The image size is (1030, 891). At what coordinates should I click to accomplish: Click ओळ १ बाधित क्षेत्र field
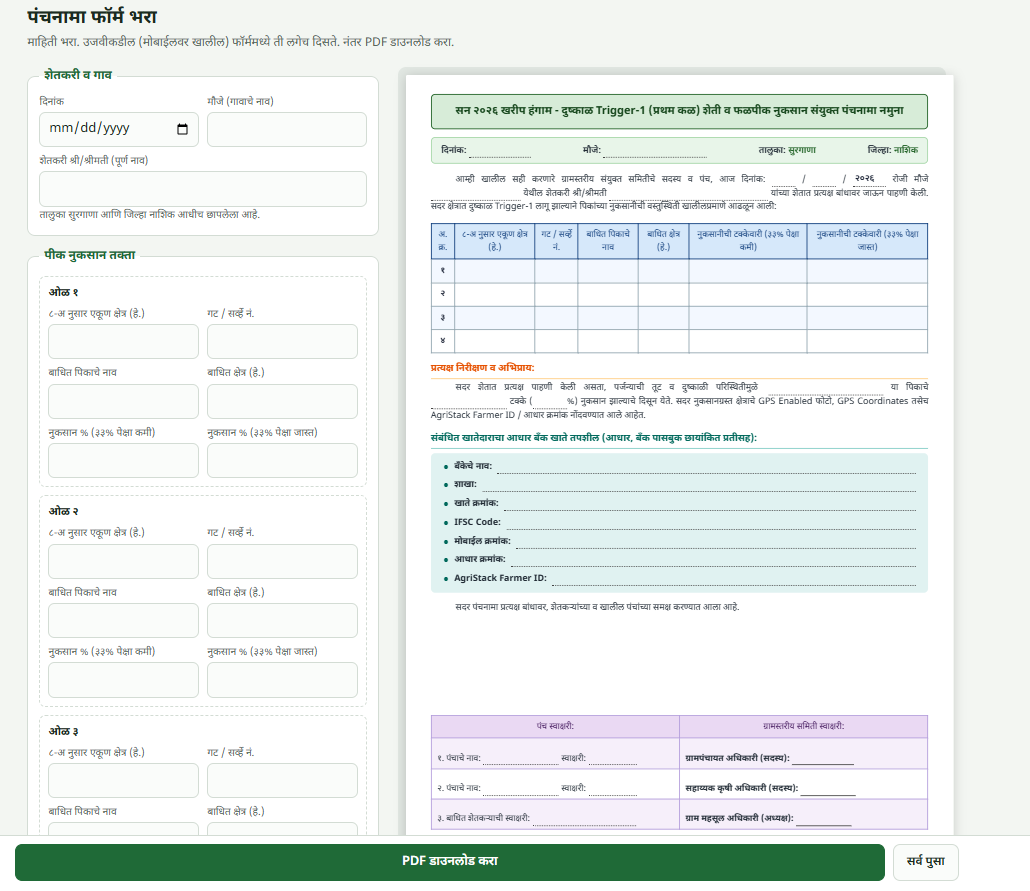pyautogui.click(x=282, y=401)
